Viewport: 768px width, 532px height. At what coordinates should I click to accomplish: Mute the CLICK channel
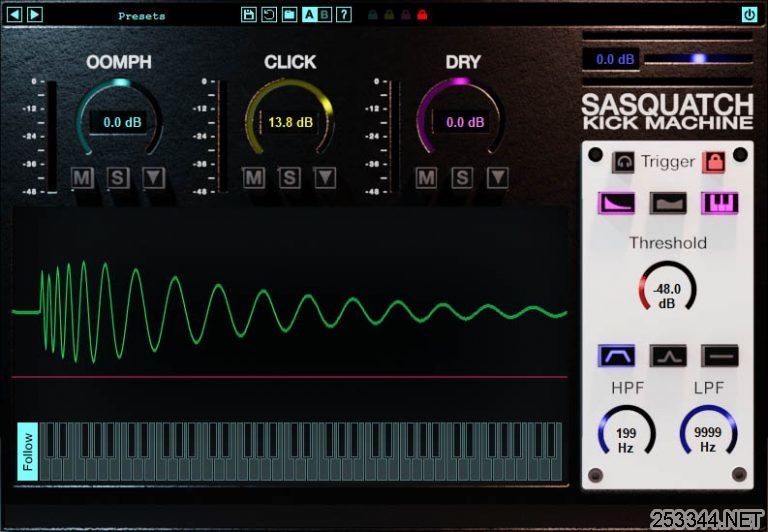click(x=254, y=178)
